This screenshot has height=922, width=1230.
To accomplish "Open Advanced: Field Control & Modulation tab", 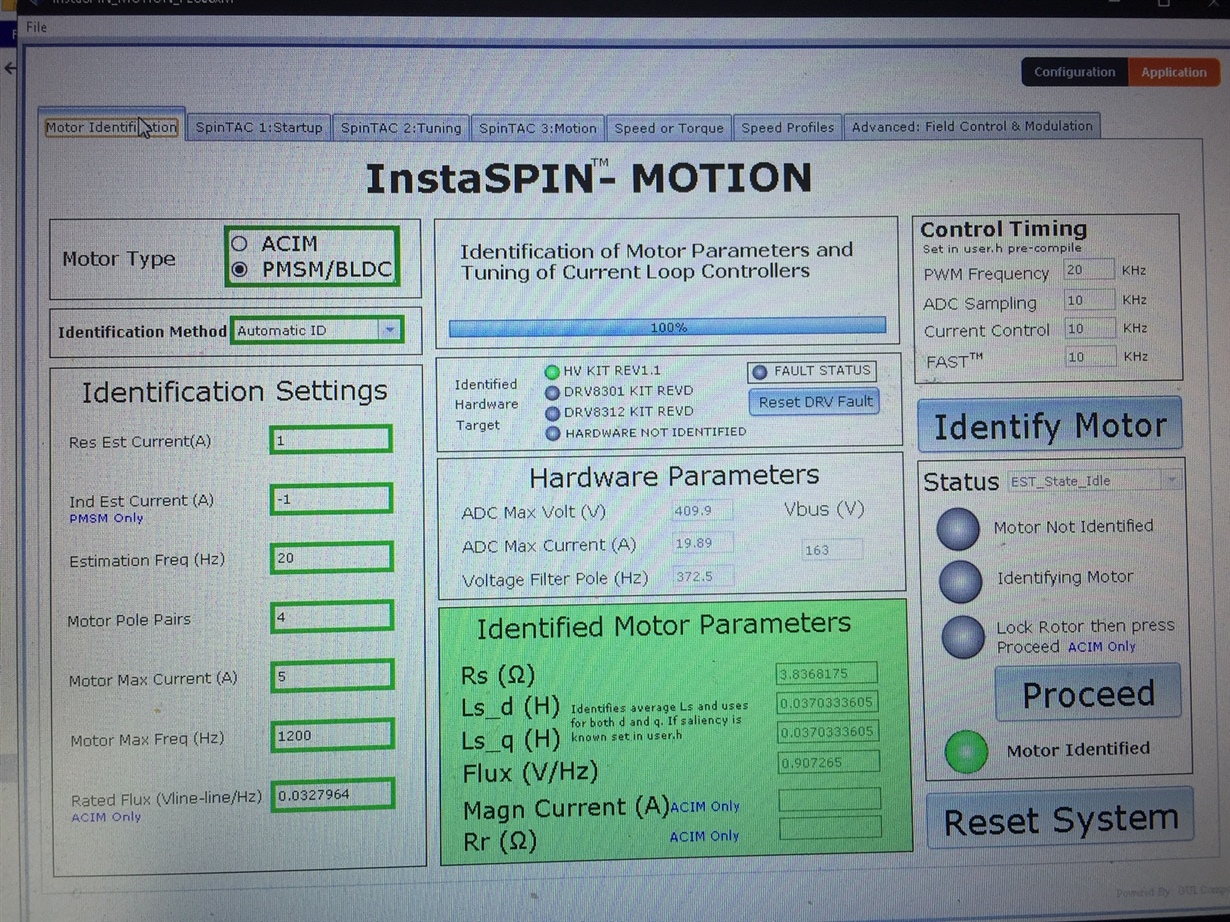I will (972, 126).
